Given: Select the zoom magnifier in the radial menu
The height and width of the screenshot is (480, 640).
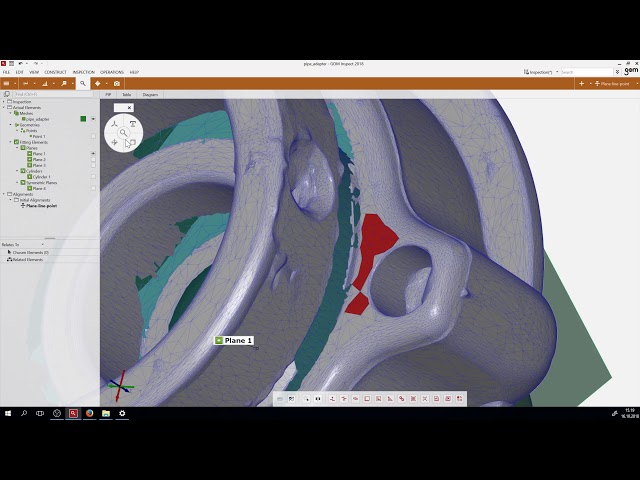Looking at the screenshot, I should 123,132.
